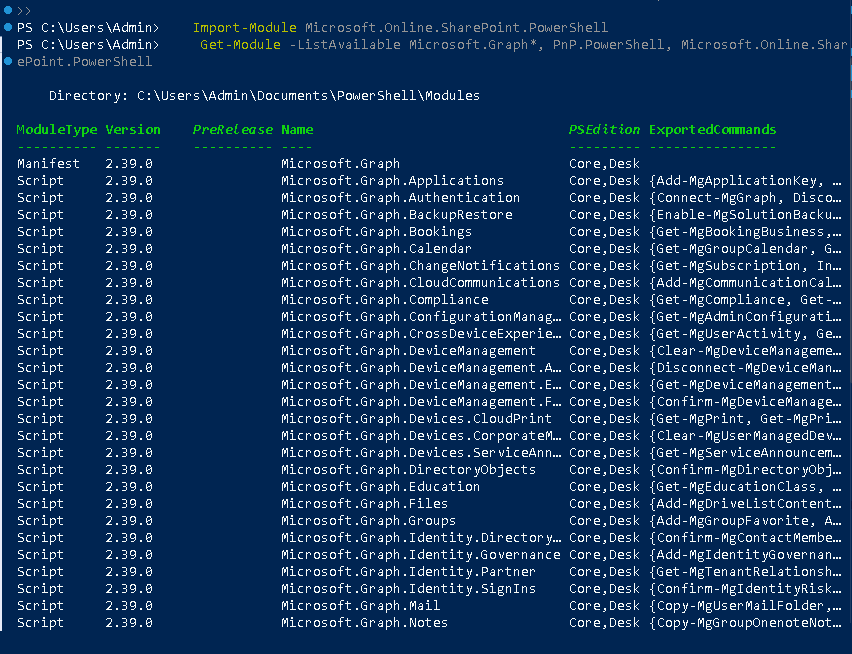The width and height of the screenshot is (852, 654).
Task: Select Microsoft.Graph.Mail name
Action: click(361, 606)
